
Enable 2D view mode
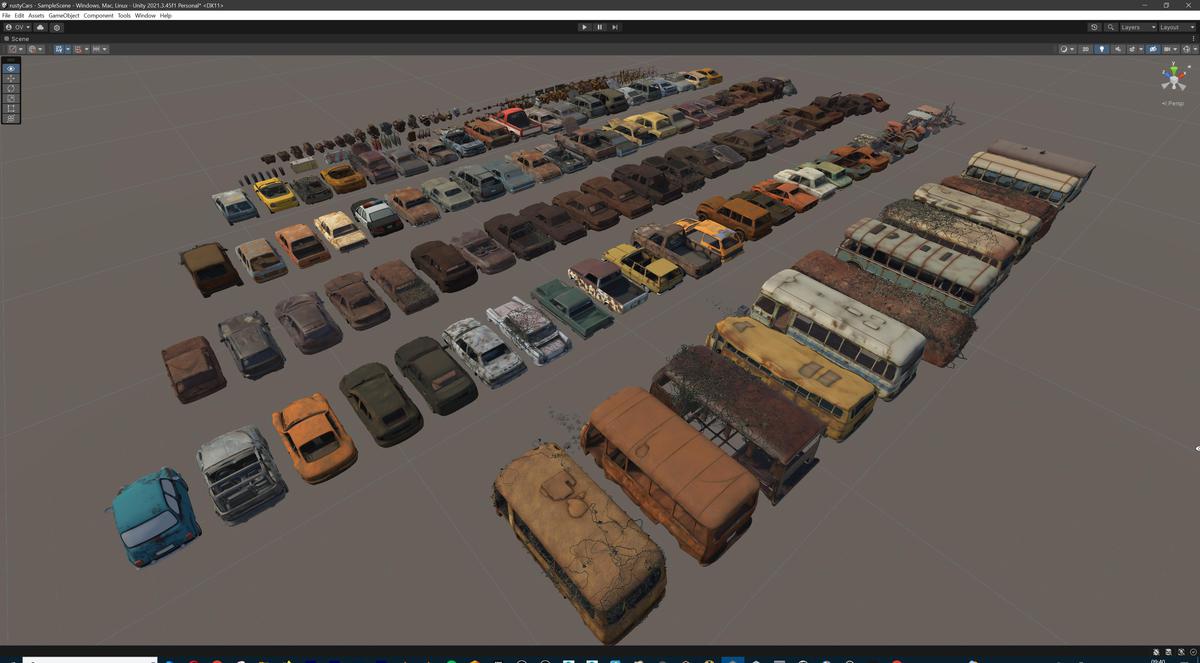point(1086,48)
